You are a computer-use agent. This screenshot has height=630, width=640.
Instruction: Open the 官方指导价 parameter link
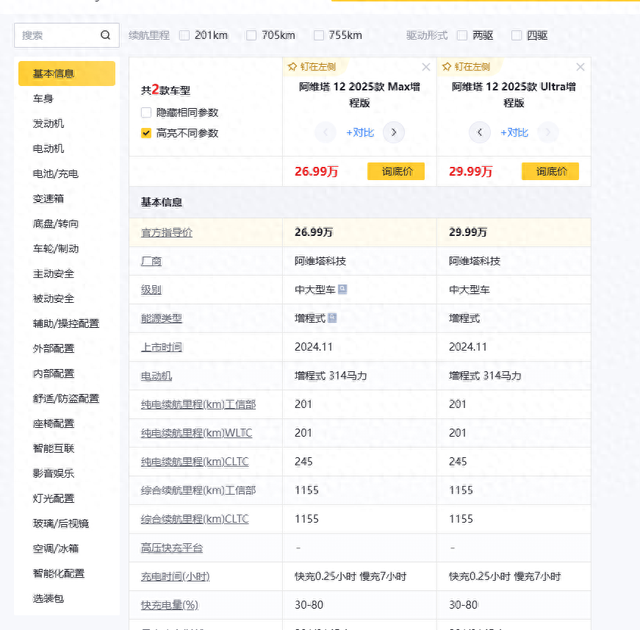[167, 233]
